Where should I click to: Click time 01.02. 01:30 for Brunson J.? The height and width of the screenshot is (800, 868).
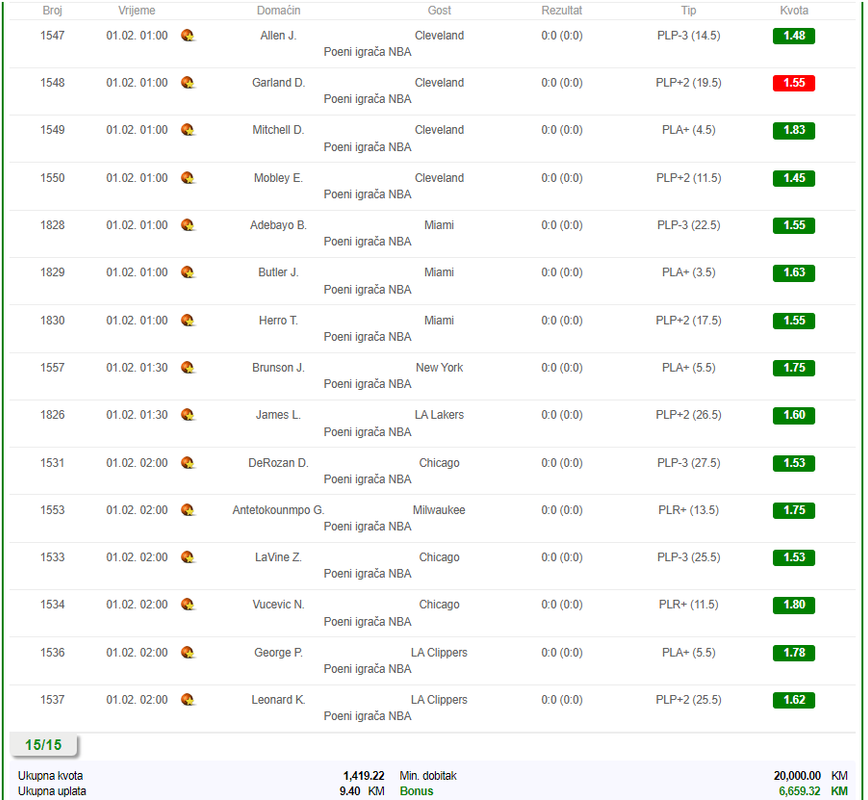137,368
